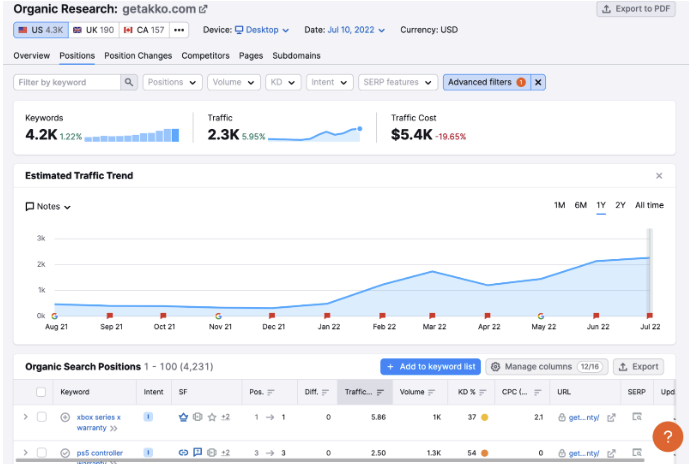Open the Position Changes tab

point(138,56)
